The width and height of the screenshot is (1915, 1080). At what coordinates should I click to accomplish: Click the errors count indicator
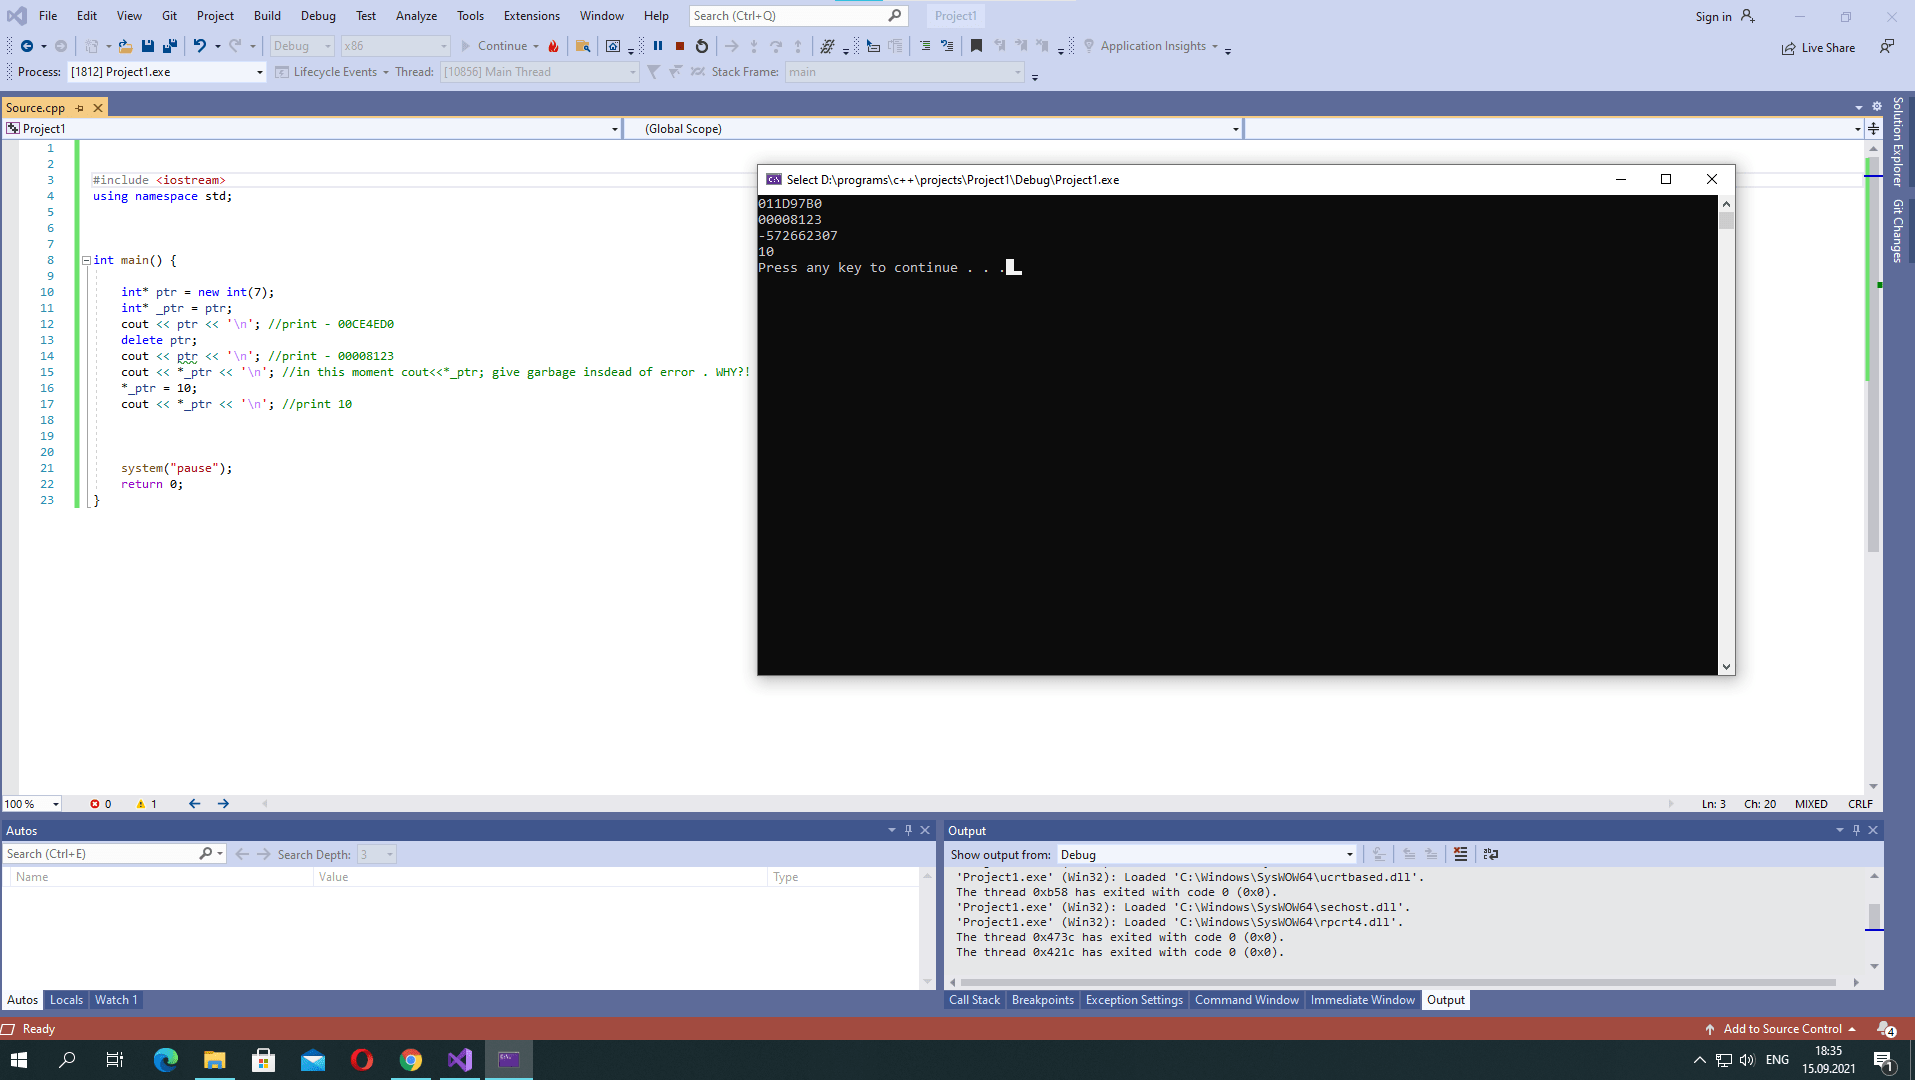coord(100,804)
